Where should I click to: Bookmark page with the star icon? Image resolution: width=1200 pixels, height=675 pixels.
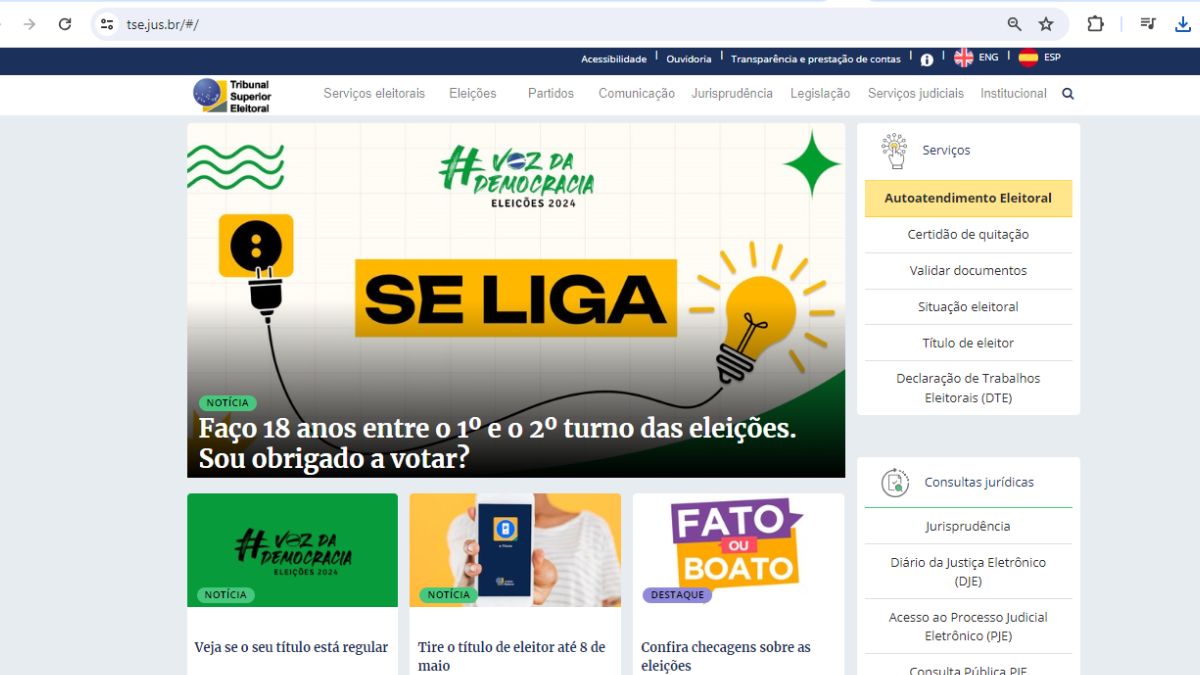(1046, 24)
